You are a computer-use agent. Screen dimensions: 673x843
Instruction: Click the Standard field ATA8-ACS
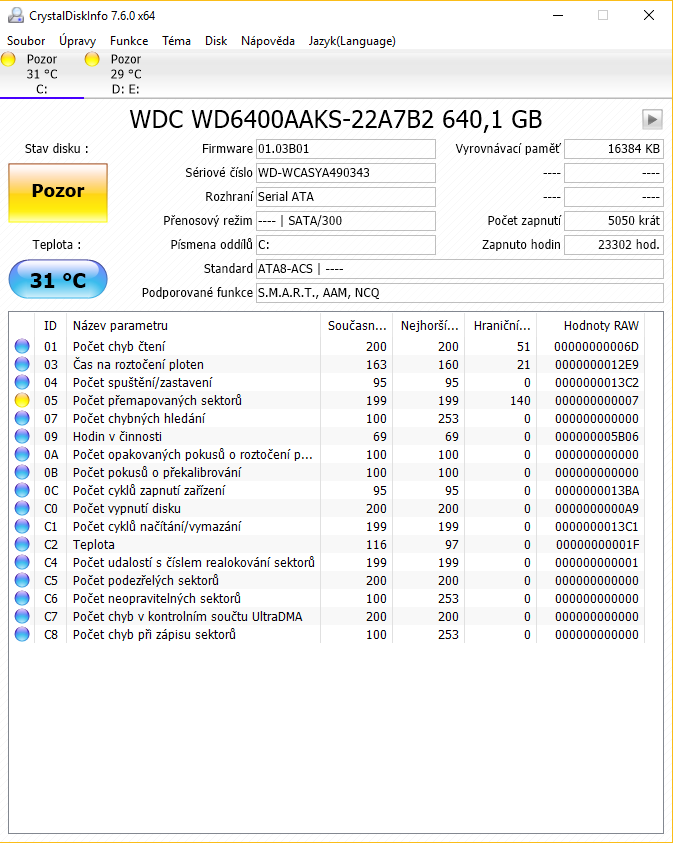pyautogui.click(x=460, y=269)
